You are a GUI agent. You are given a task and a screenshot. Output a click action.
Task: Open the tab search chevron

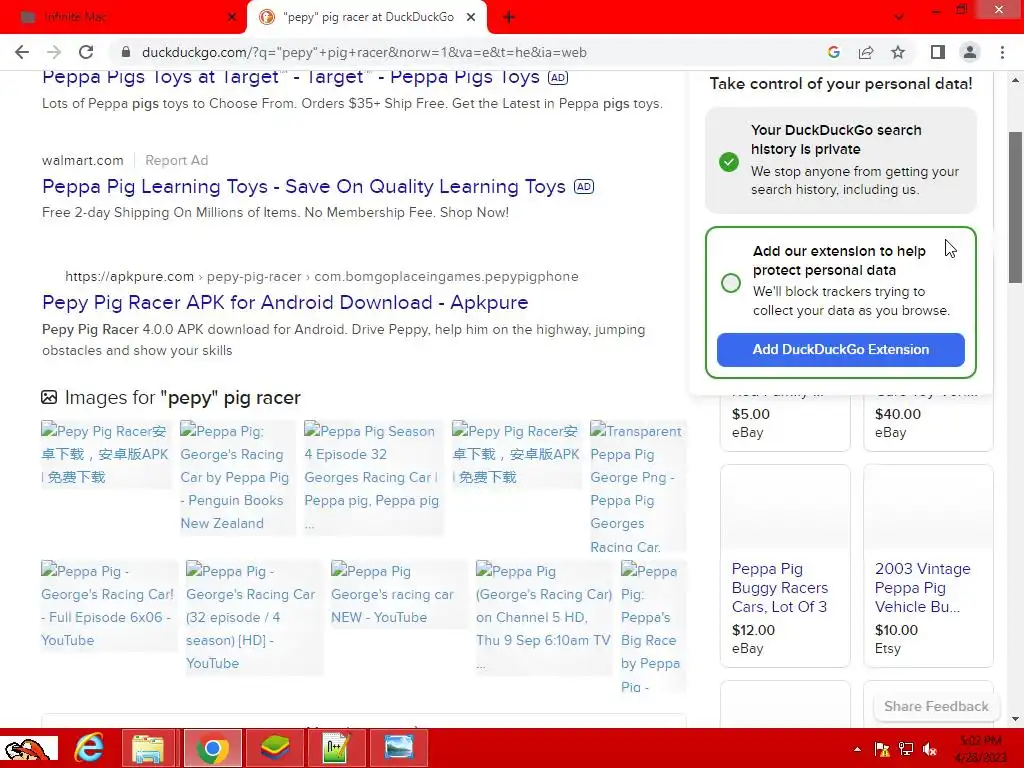click(899, 17)
